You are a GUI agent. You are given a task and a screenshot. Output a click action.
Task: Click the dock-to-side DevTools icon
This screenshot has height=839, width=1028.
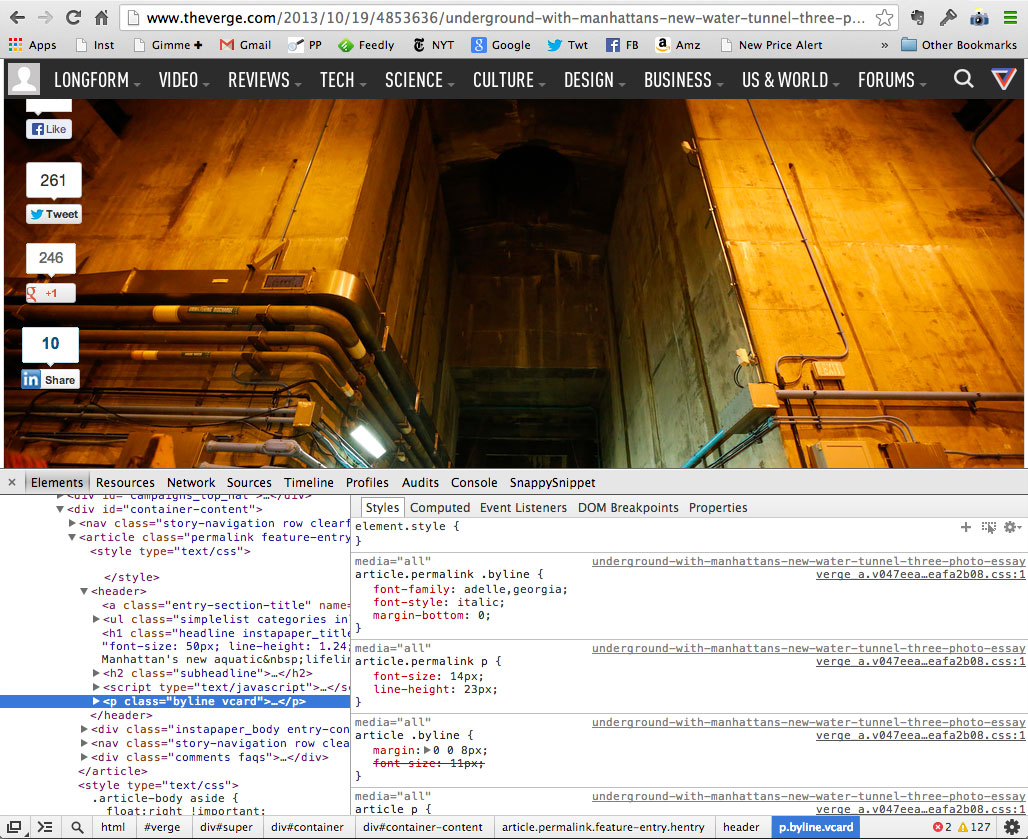[14, 827]
